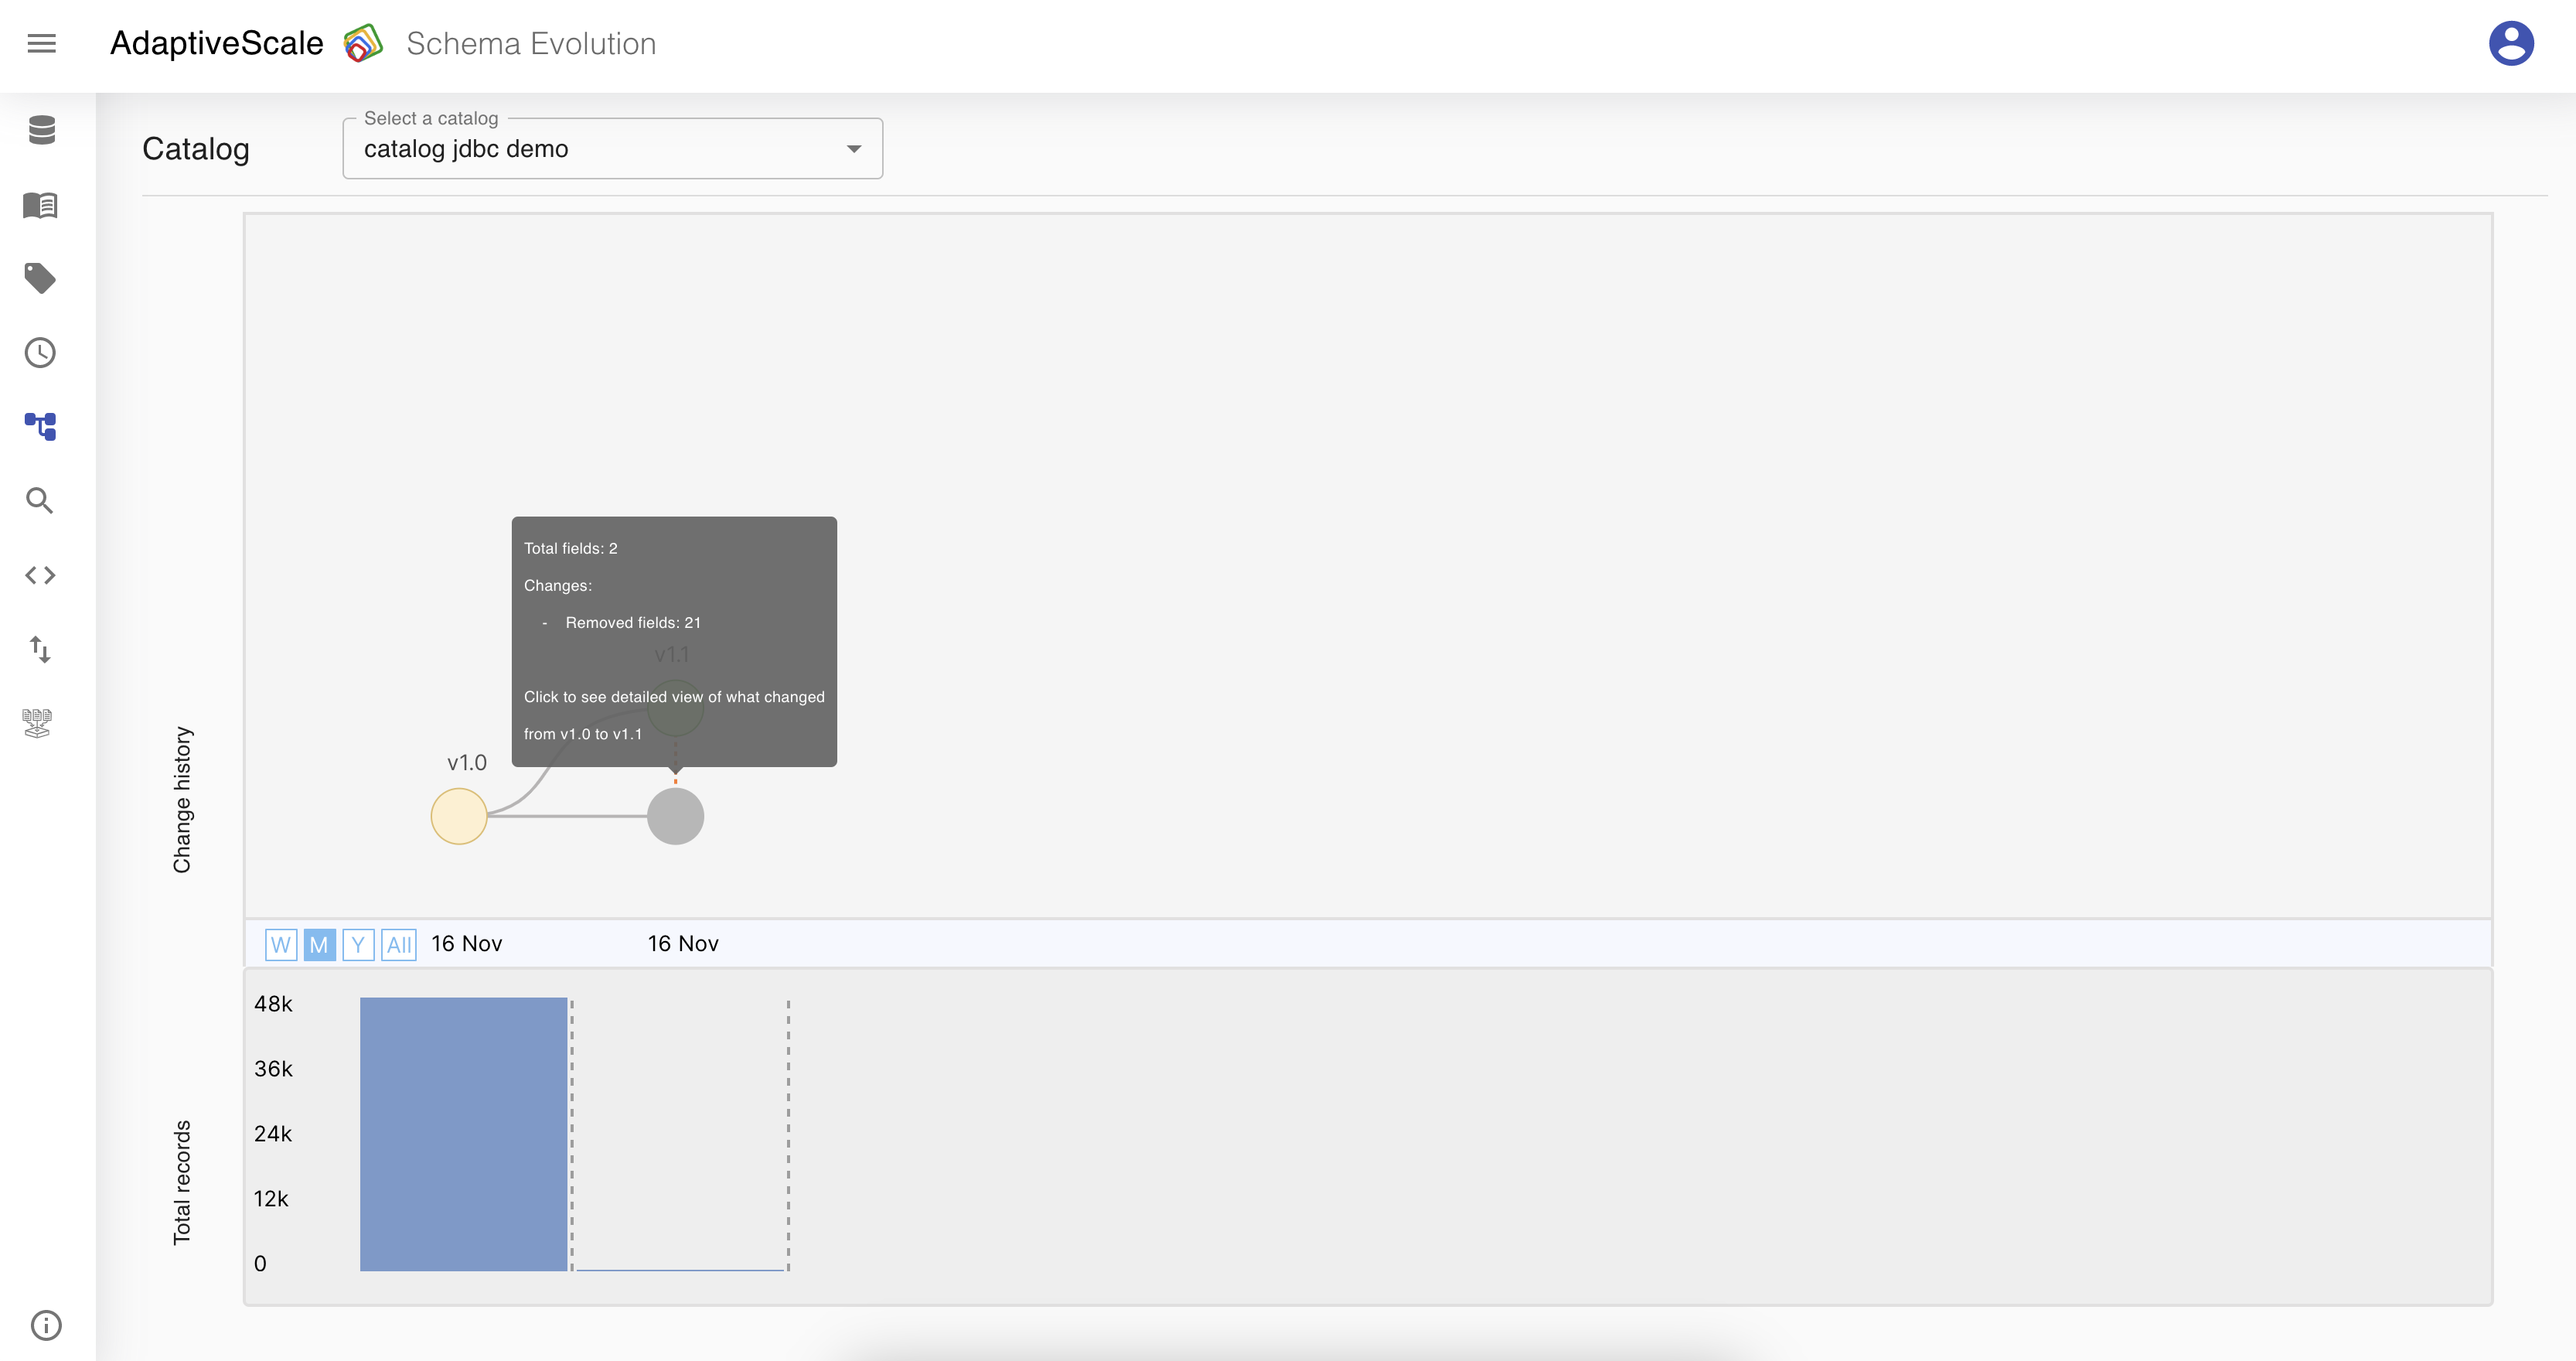This screenshot has width=2576, height=1361.
Task: Open the tags sidebar icon
Action: (x=40, y=278)
